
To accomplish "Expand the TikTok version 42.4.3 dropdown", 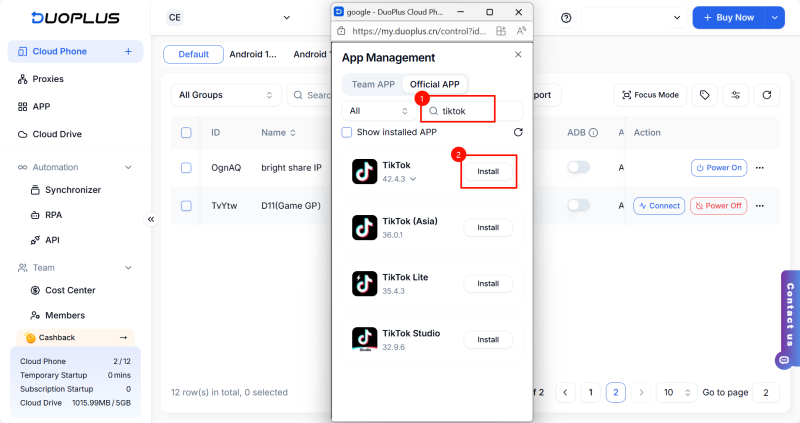I will (413, 179).
